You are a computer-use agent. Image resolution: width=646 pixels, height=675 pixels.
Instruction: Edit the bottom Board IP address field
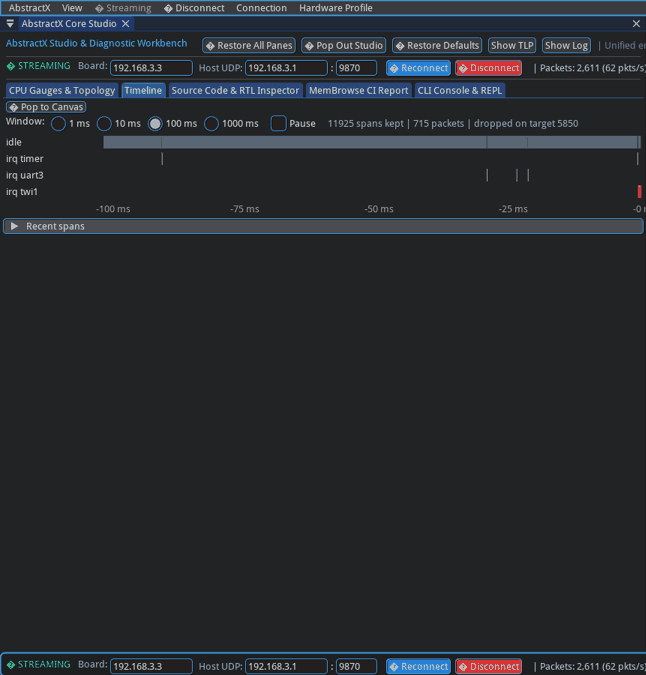click(x=151, y=666)
